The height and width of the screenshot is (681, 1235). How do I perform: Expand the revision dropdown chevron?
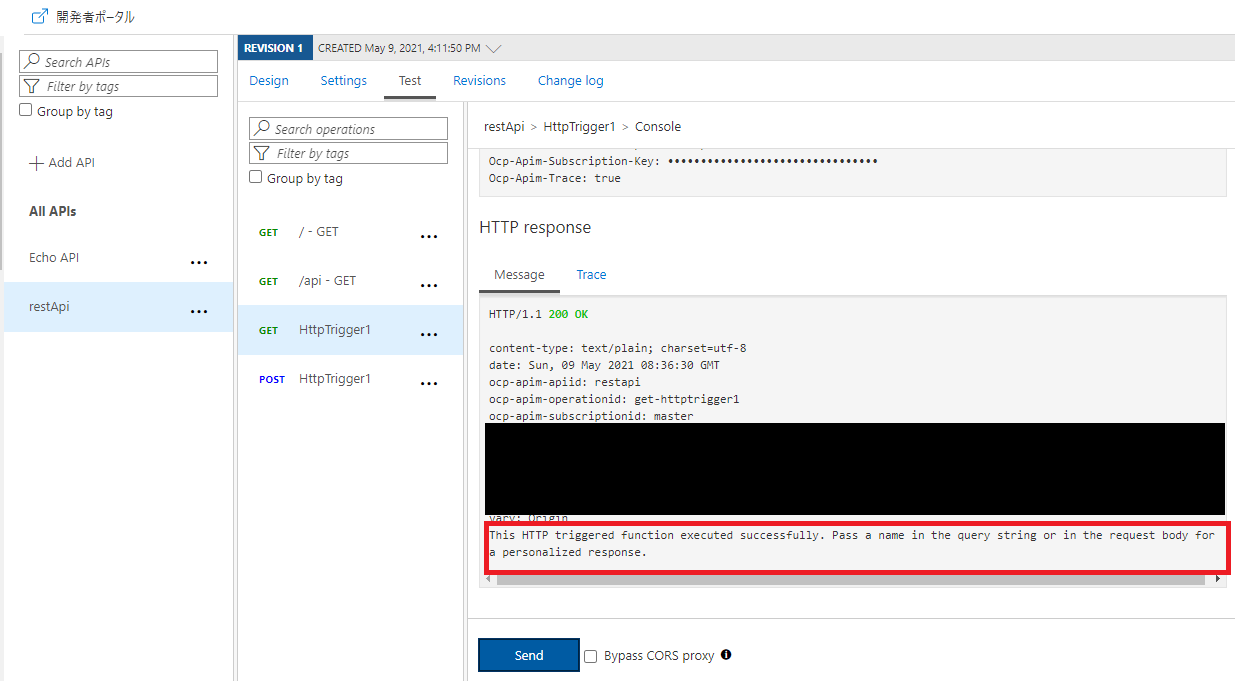(x=493, y=48)
